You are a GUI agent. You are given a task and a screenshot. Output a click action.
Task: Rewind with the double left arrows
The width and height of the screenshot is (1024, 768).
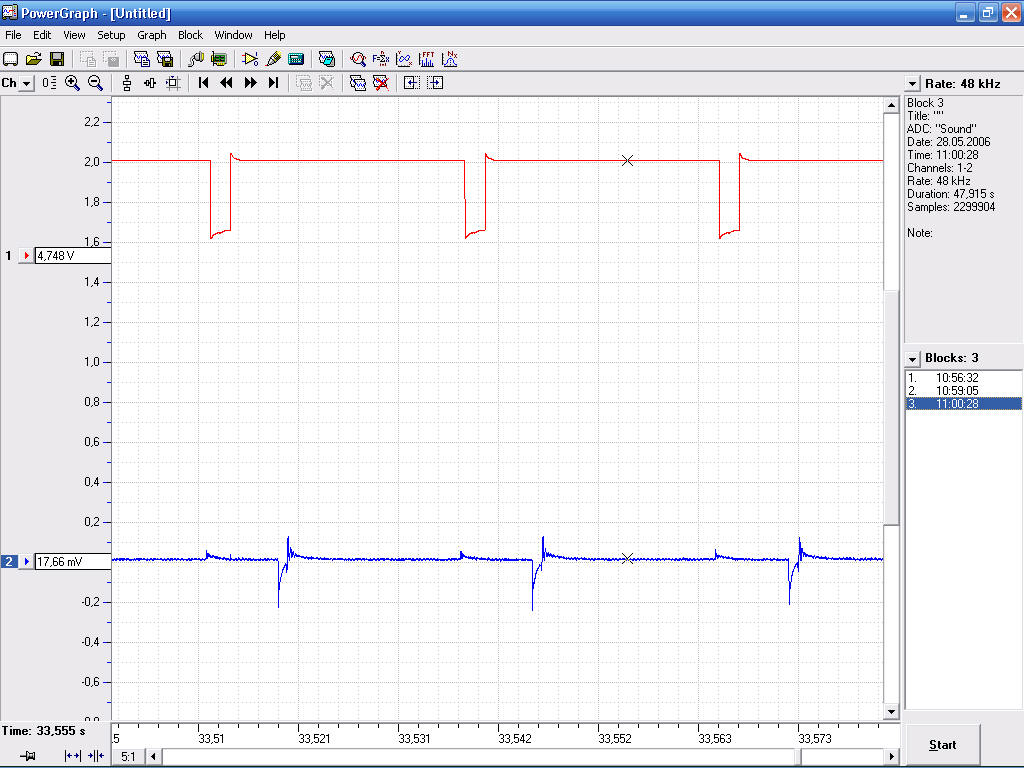[x=227, y=83]
